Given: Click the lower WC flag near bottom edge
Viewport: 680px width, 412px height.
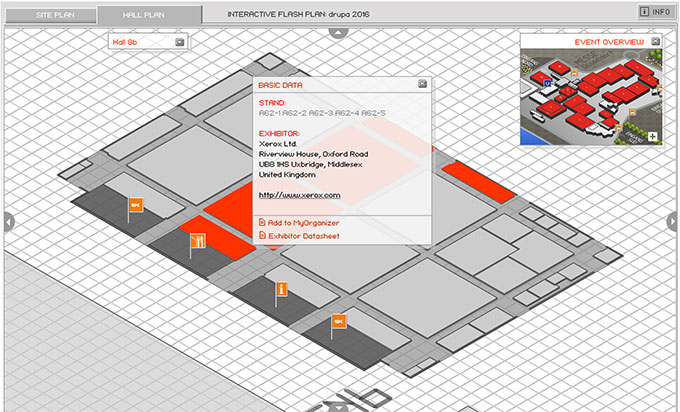Looking at the screenshot, I should pos(339,321).
